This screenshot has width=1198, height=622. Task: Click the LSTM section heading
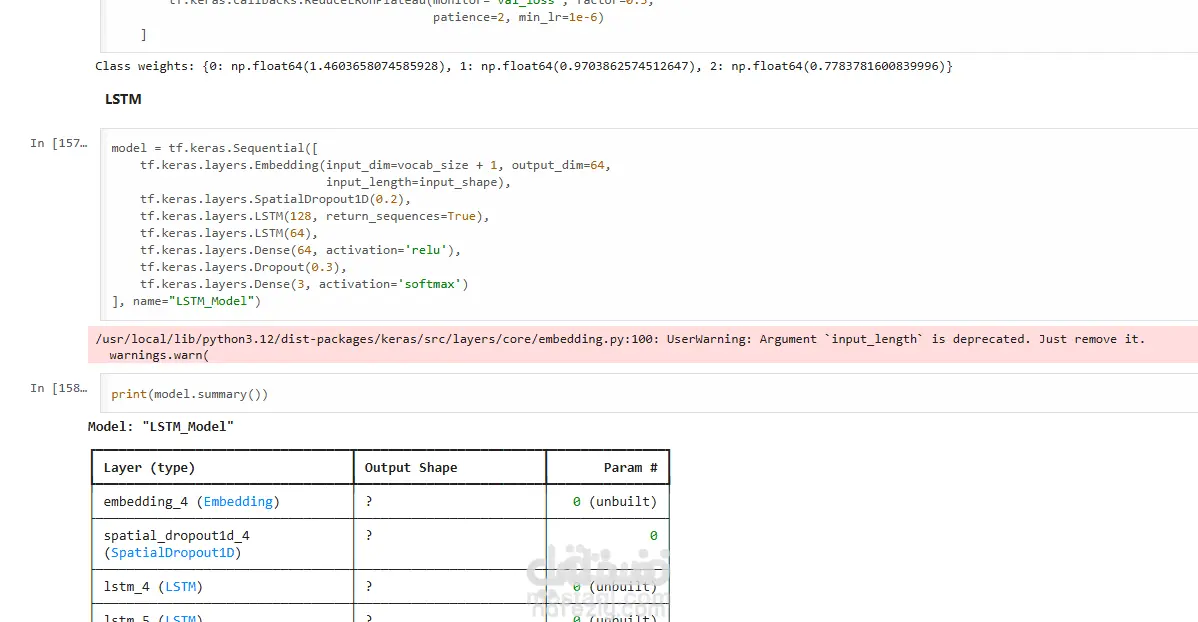pyautogui.click(x=123, y=99)
